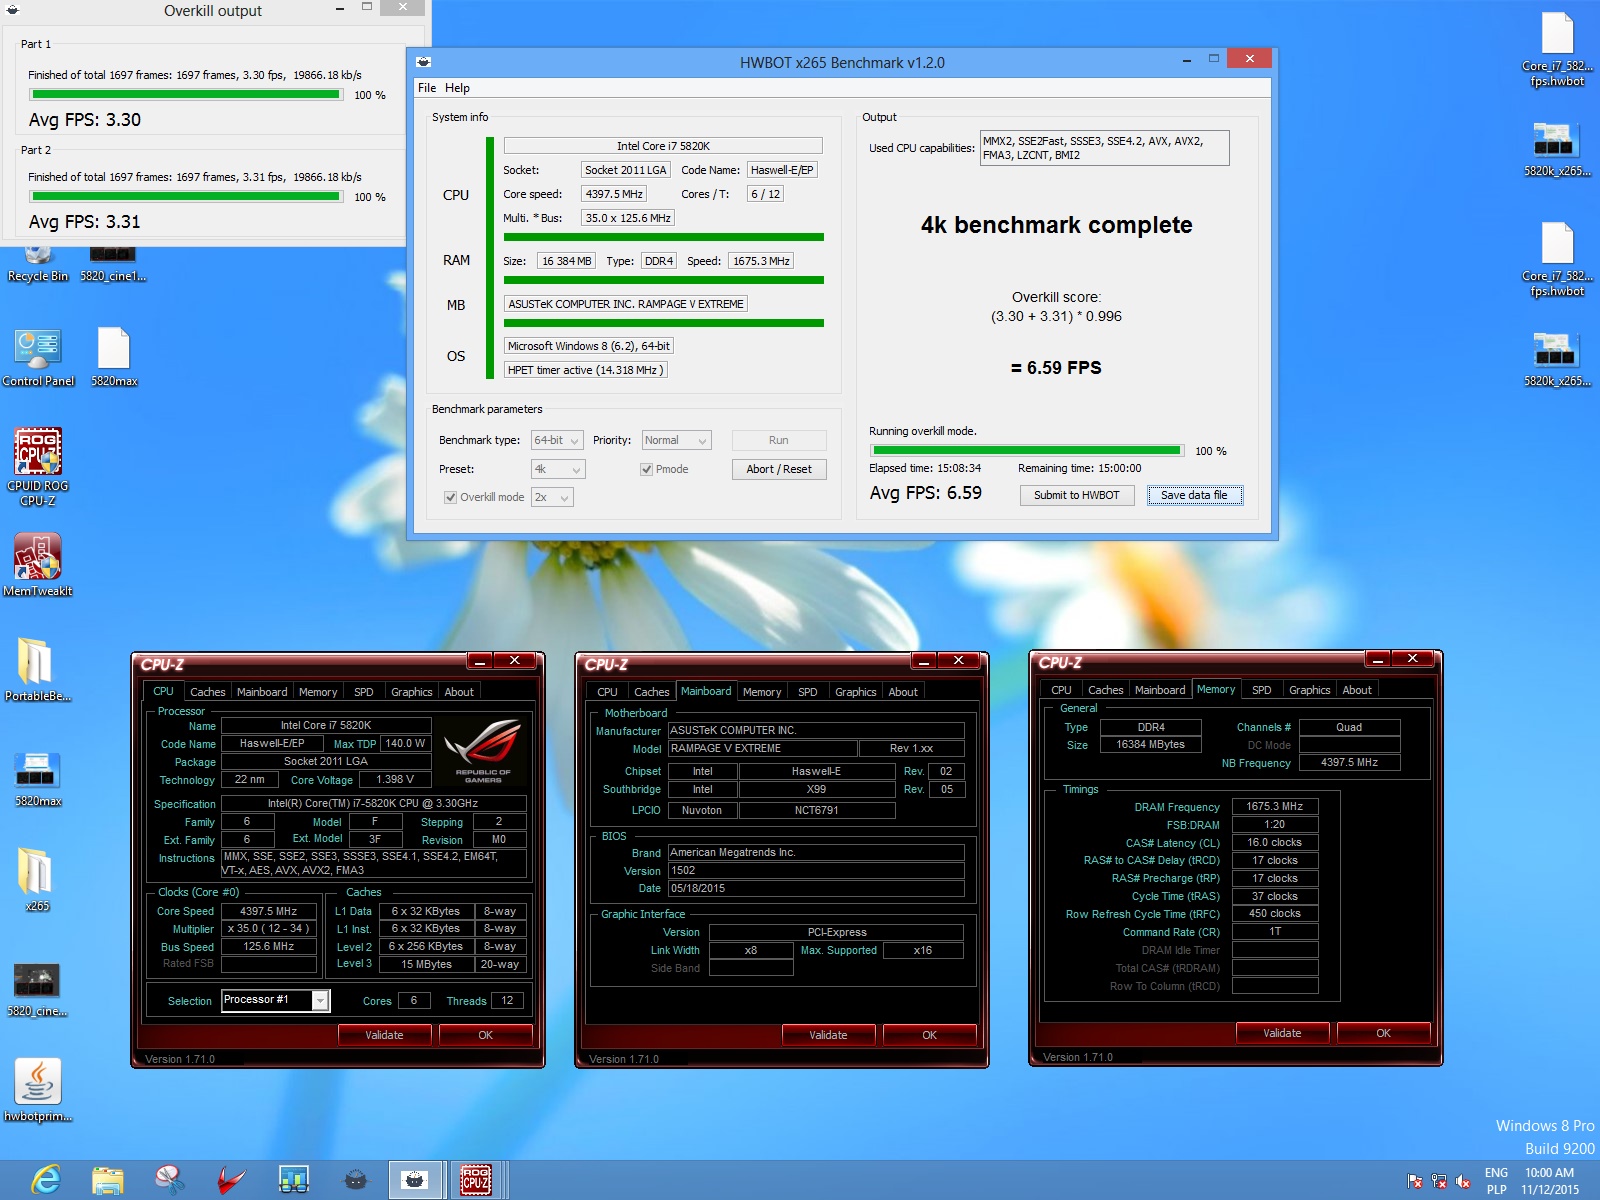Click Validate in the right CPU-Z window

point(1282,1033)
